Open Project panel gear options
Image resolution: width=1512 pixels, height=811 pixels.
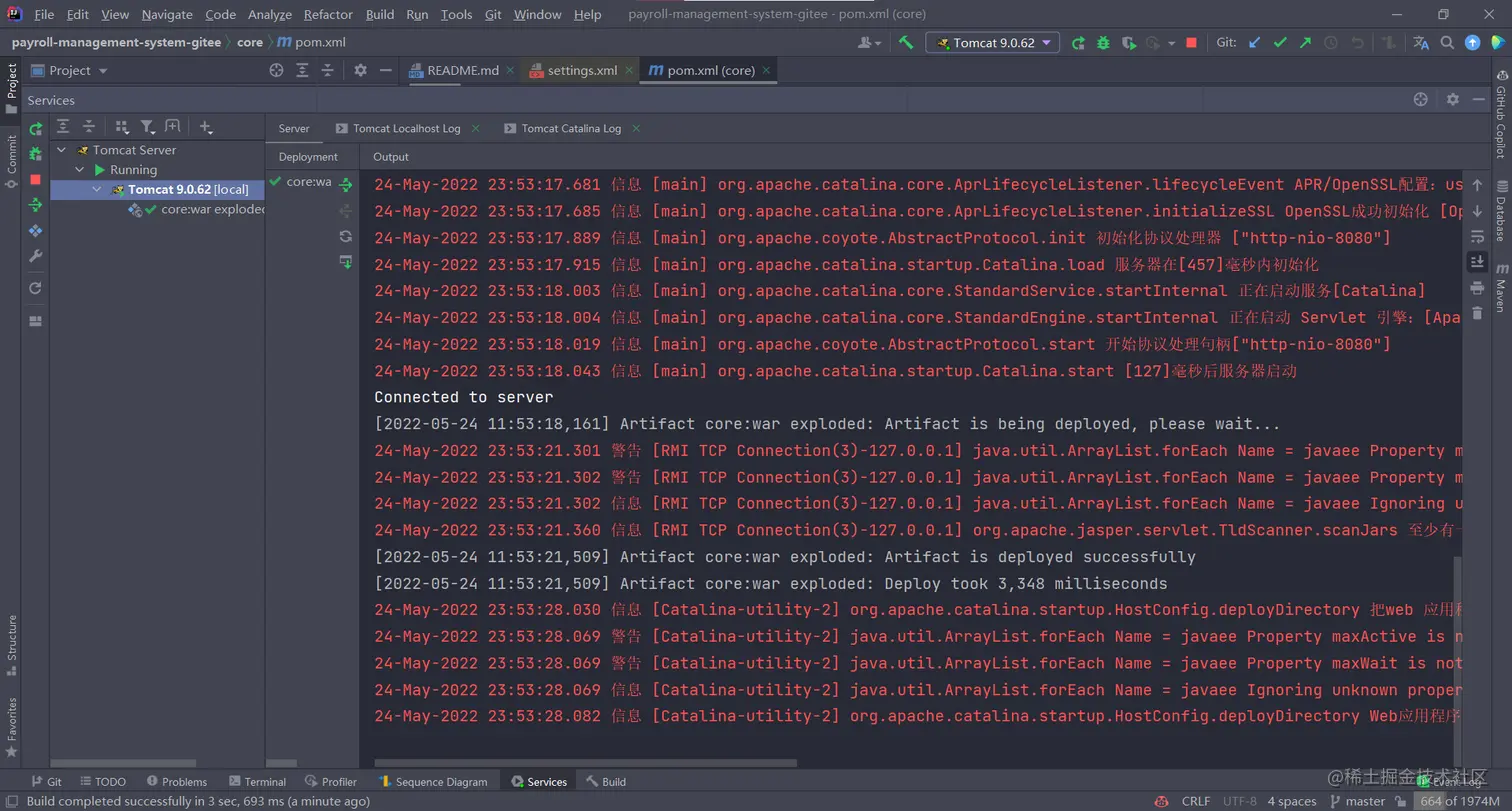tap(360, 70)
